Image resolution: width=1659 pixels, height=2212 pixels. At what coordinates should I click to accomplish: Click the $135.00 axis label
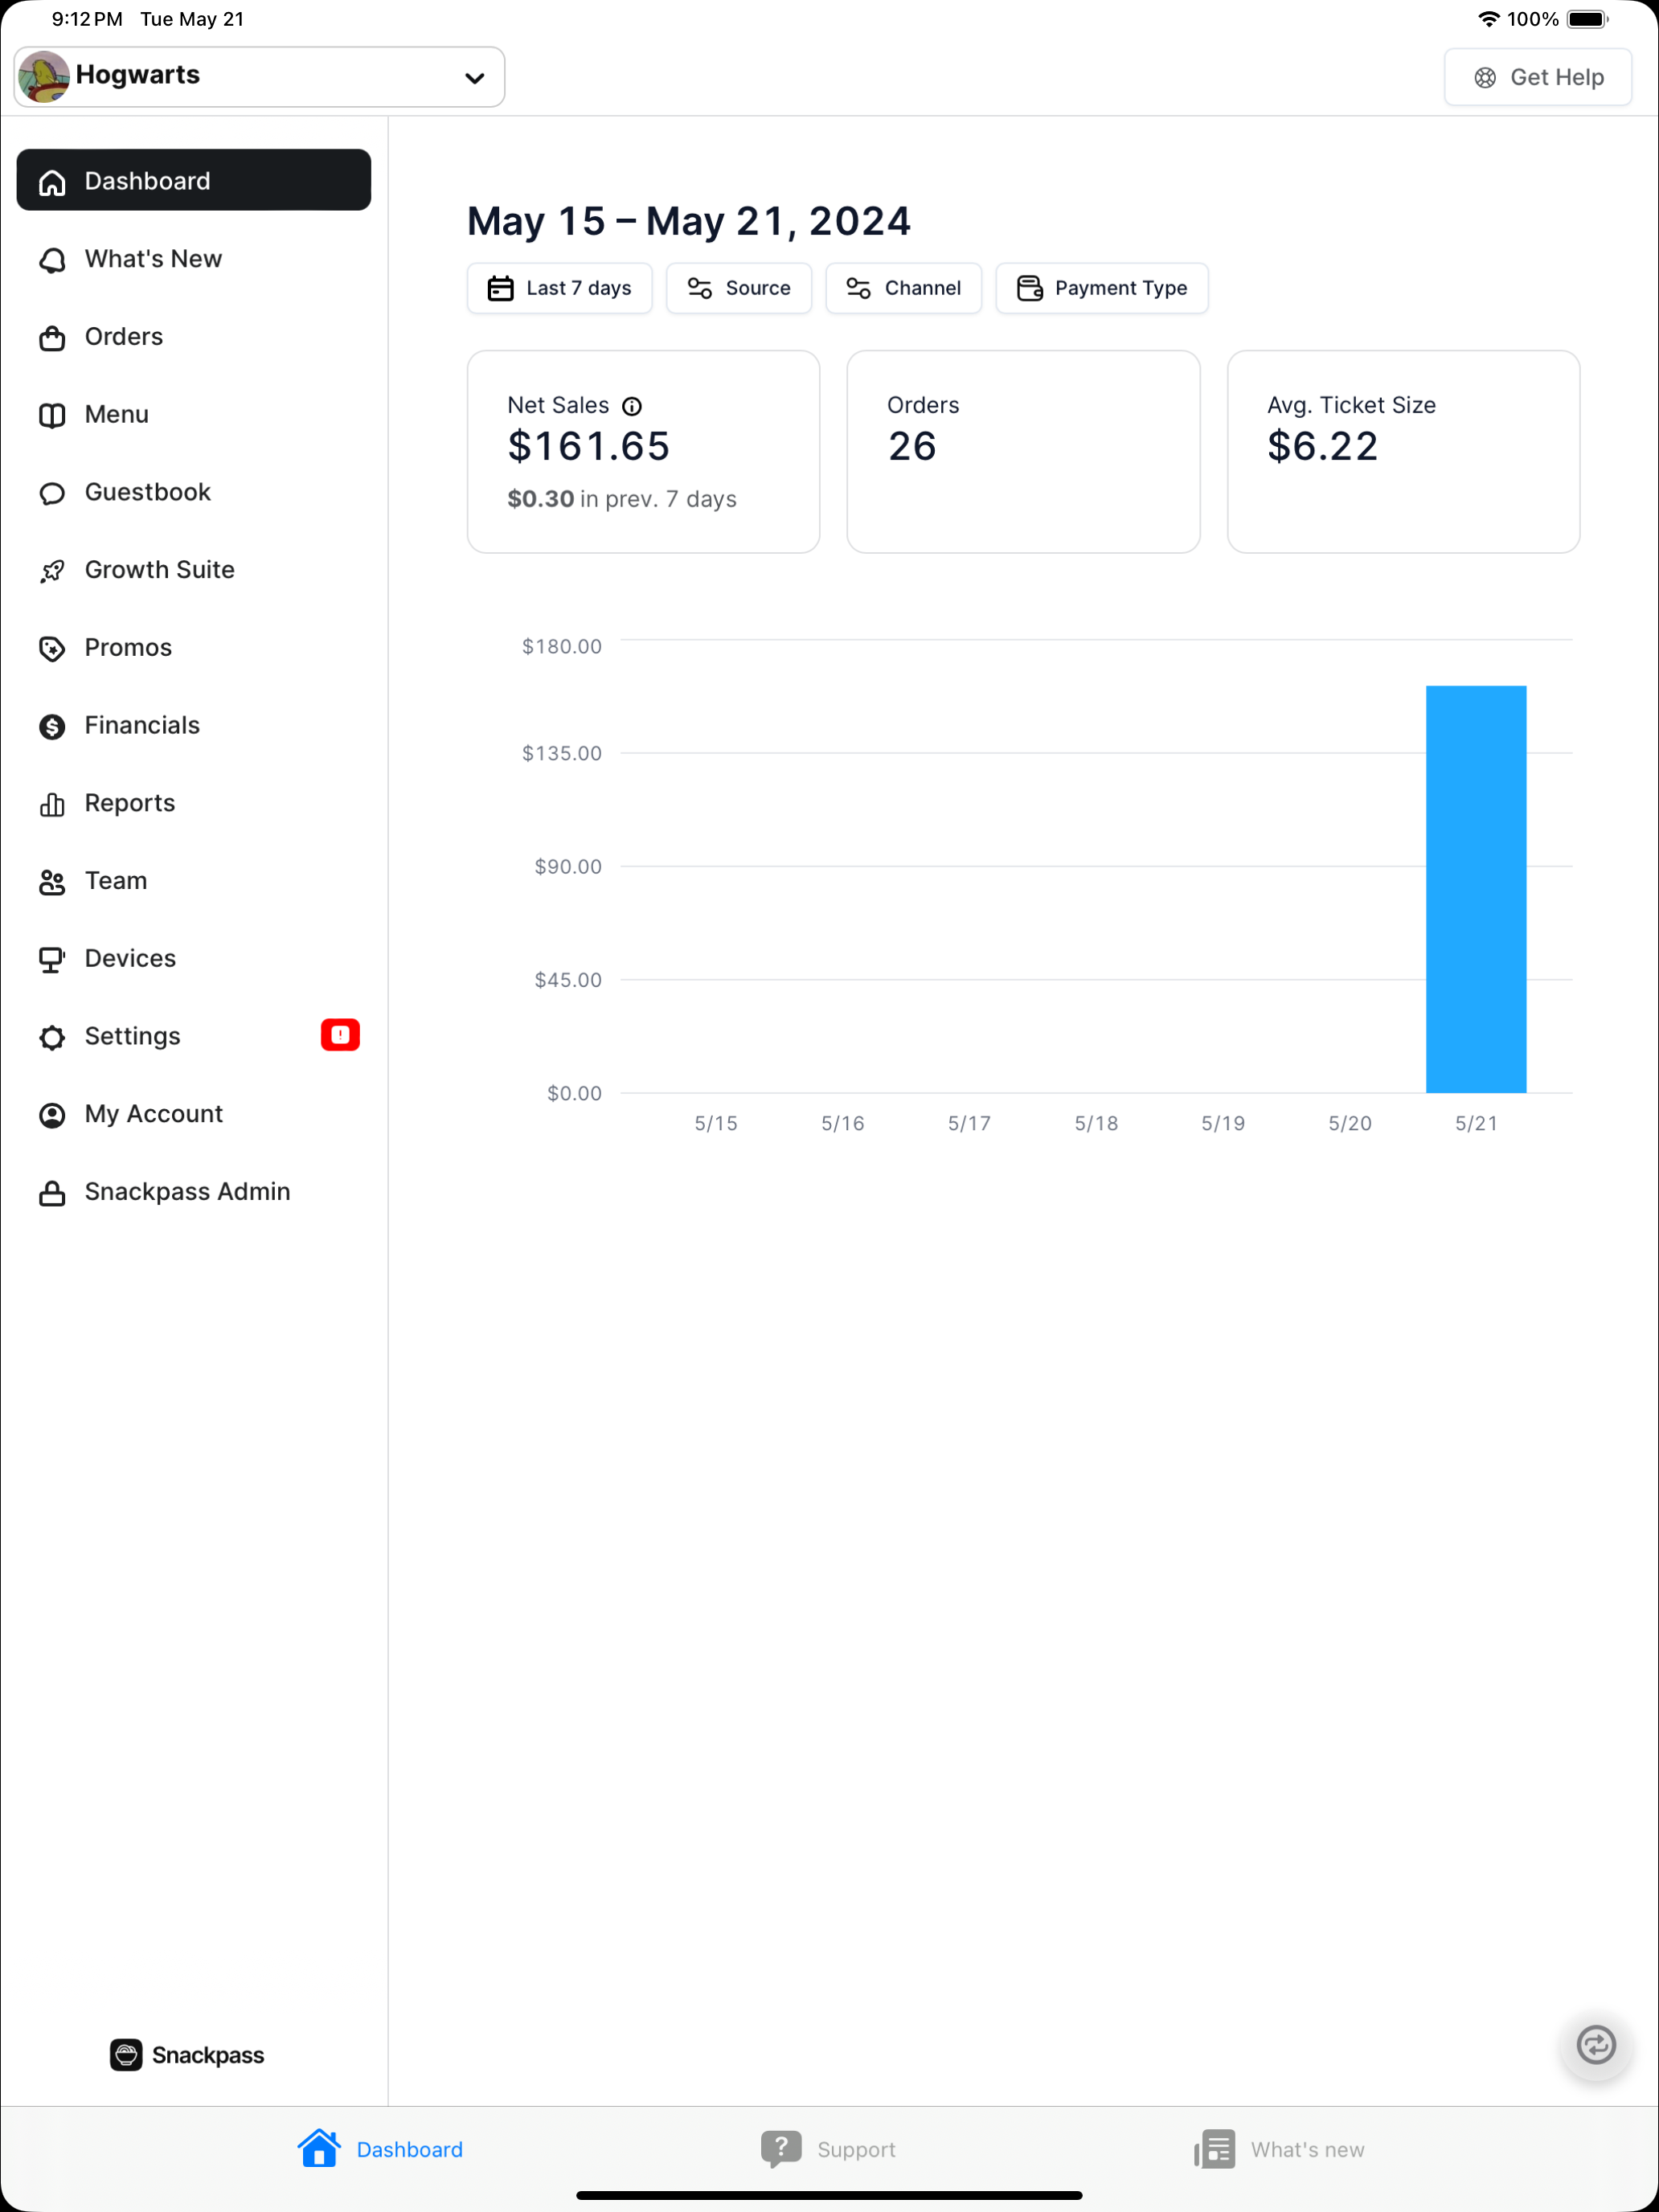pyautogui.click(x=562, y=753)
